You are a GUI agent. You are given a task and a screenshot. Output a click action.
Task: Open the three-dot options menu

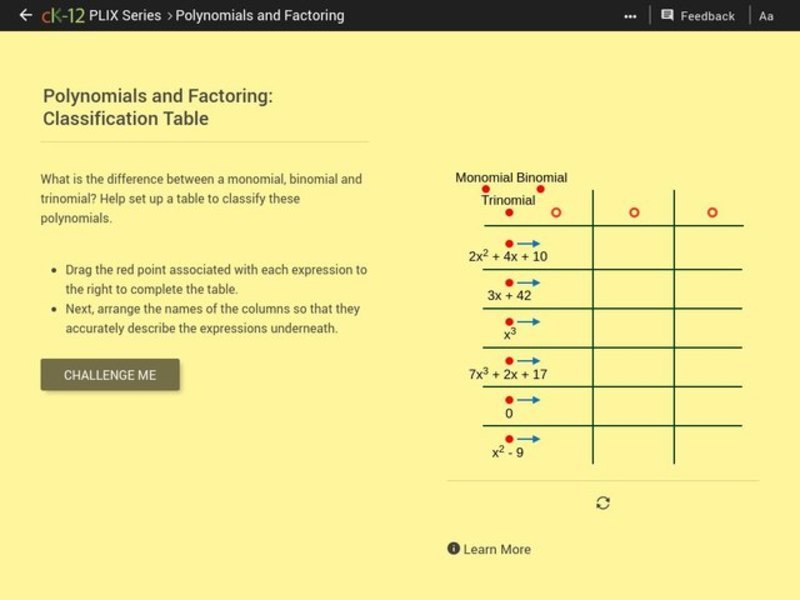631,15
